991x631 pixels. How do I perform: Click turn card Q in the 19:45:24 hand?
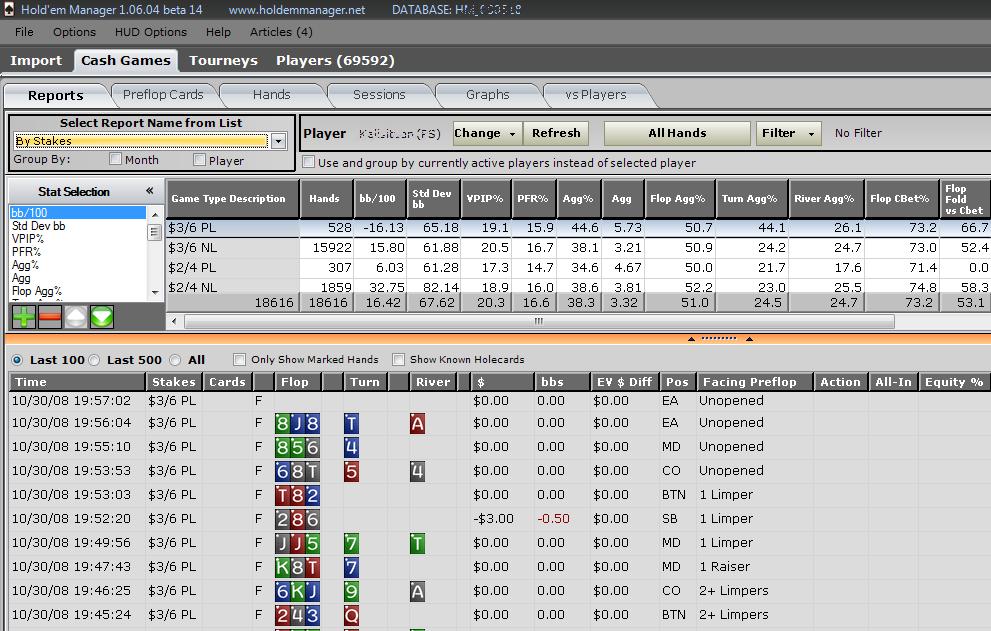(x=351, y=616)
